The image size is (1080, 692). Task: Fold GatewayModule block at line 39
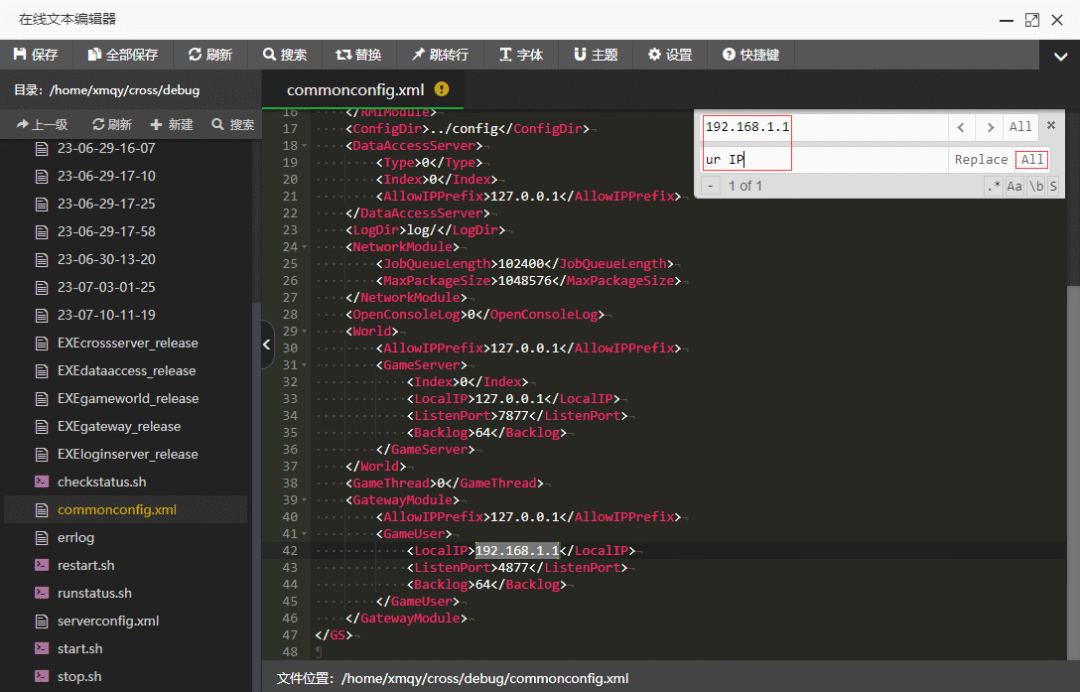304,501
